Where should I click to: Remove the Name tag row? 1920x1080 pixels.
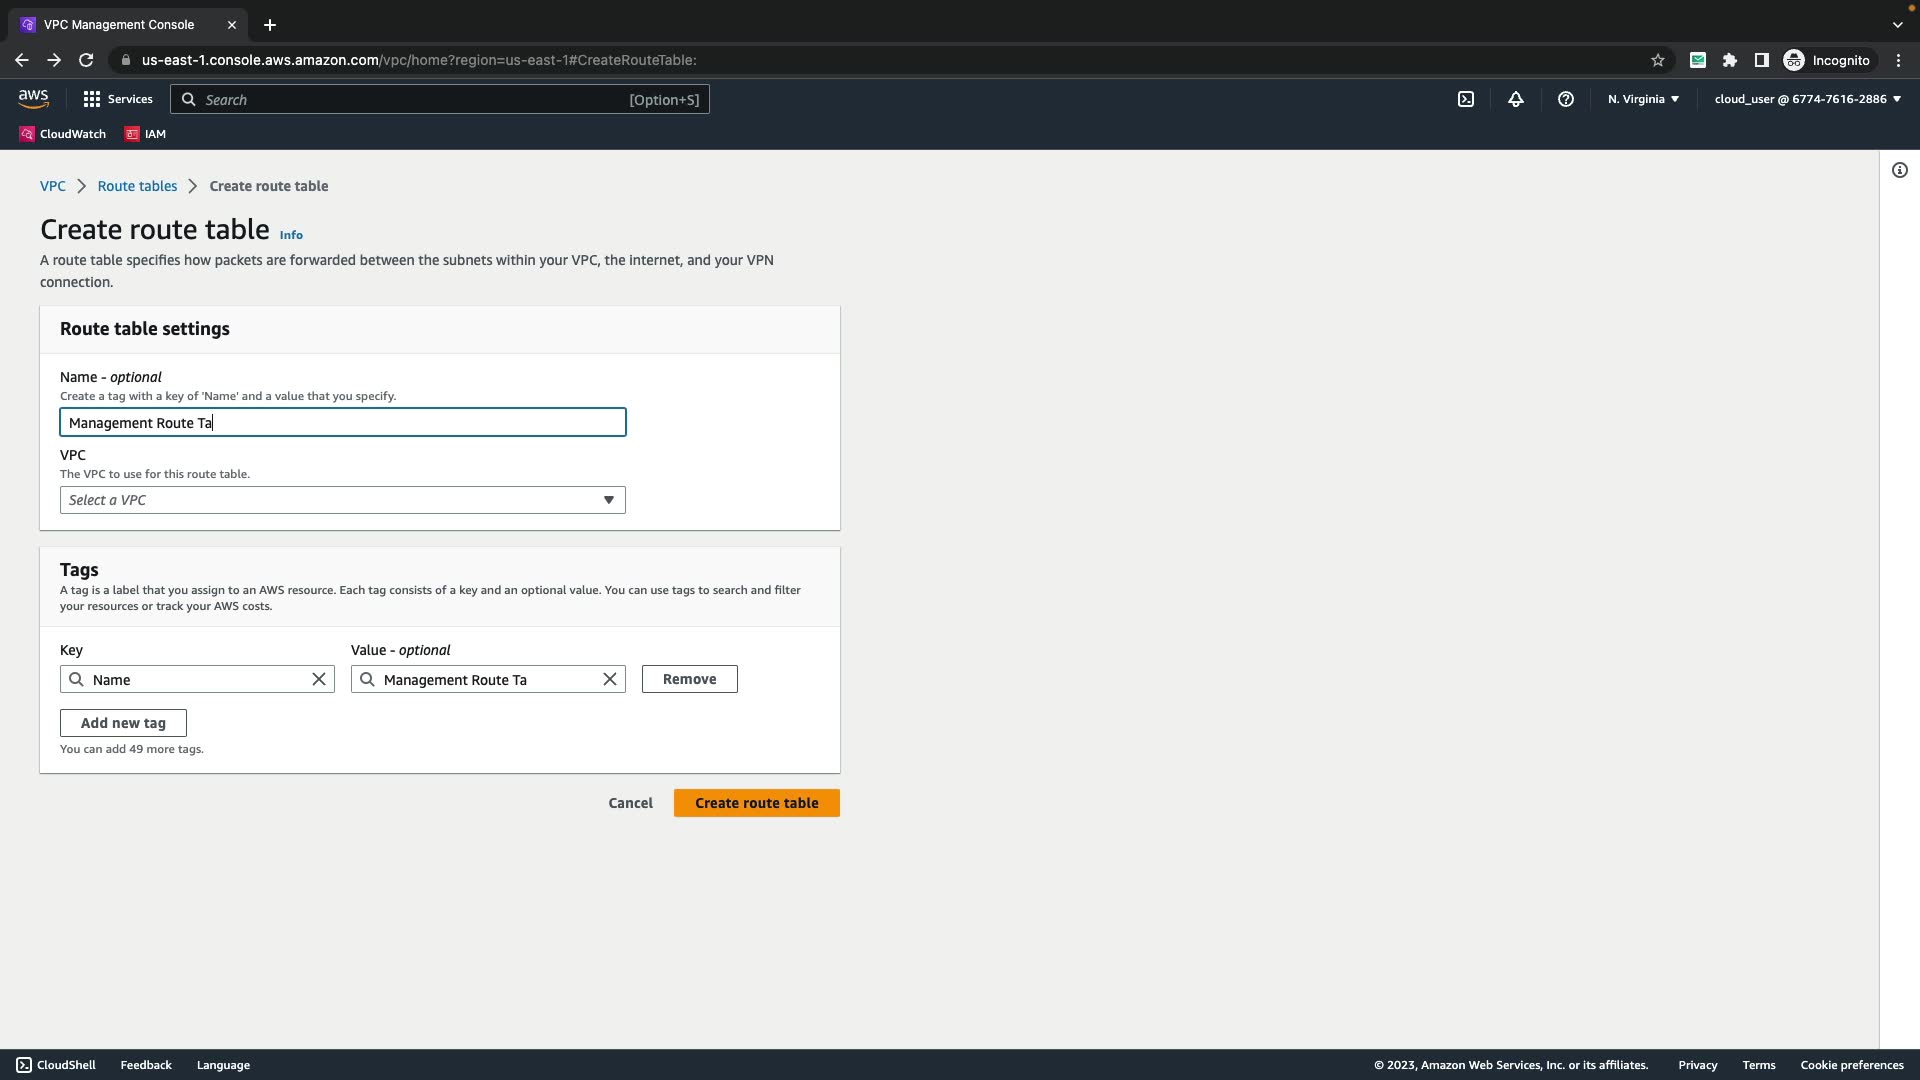coord(689,679)
